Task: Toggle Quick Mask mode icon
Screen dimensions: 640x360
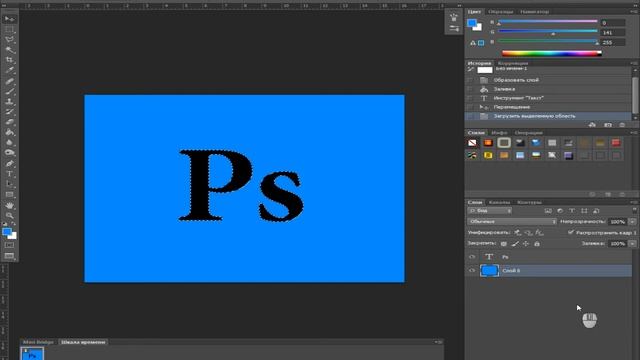Action: 9,245
